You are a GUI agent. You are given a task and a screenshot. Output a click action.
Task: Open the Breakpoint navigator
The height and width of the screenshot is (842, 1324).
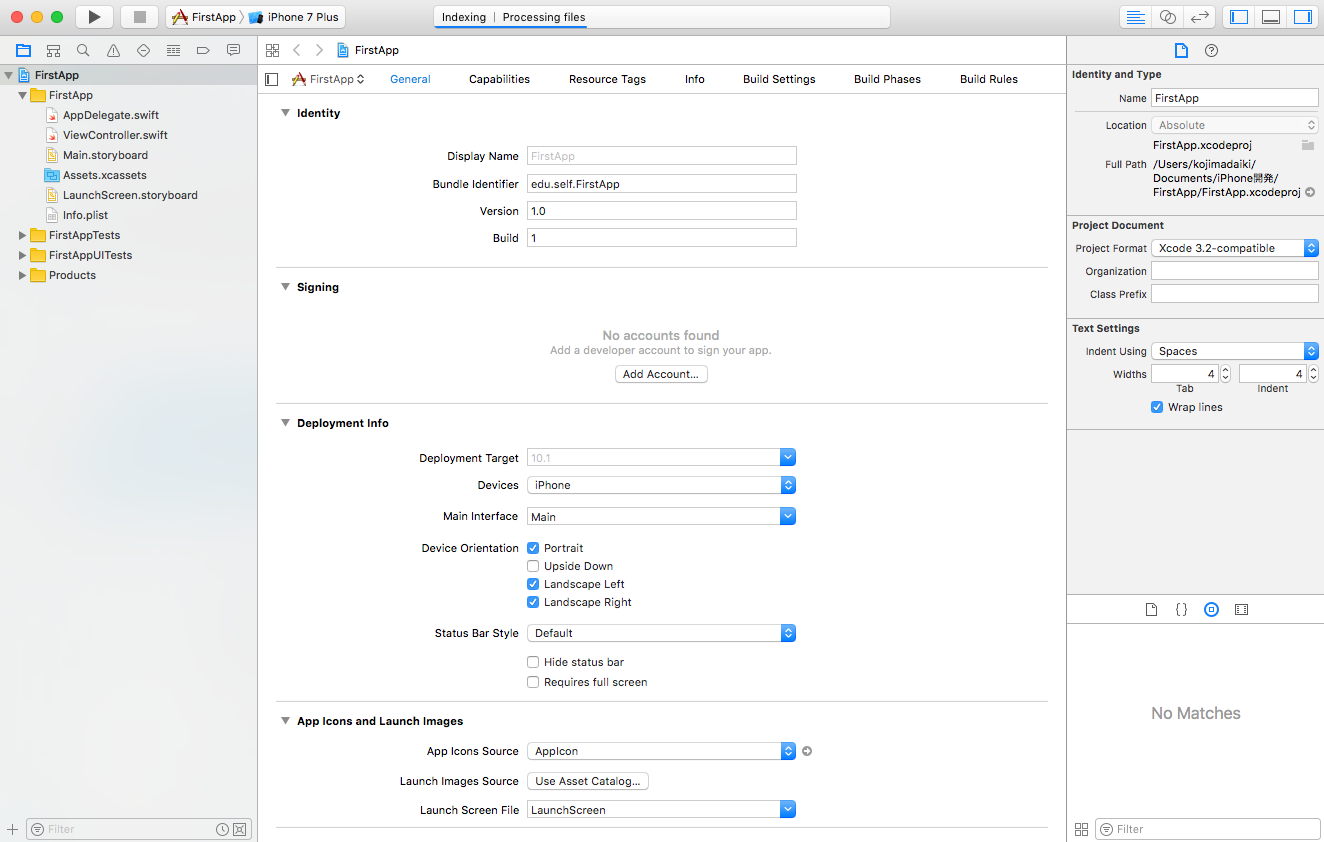click(203, 50)
